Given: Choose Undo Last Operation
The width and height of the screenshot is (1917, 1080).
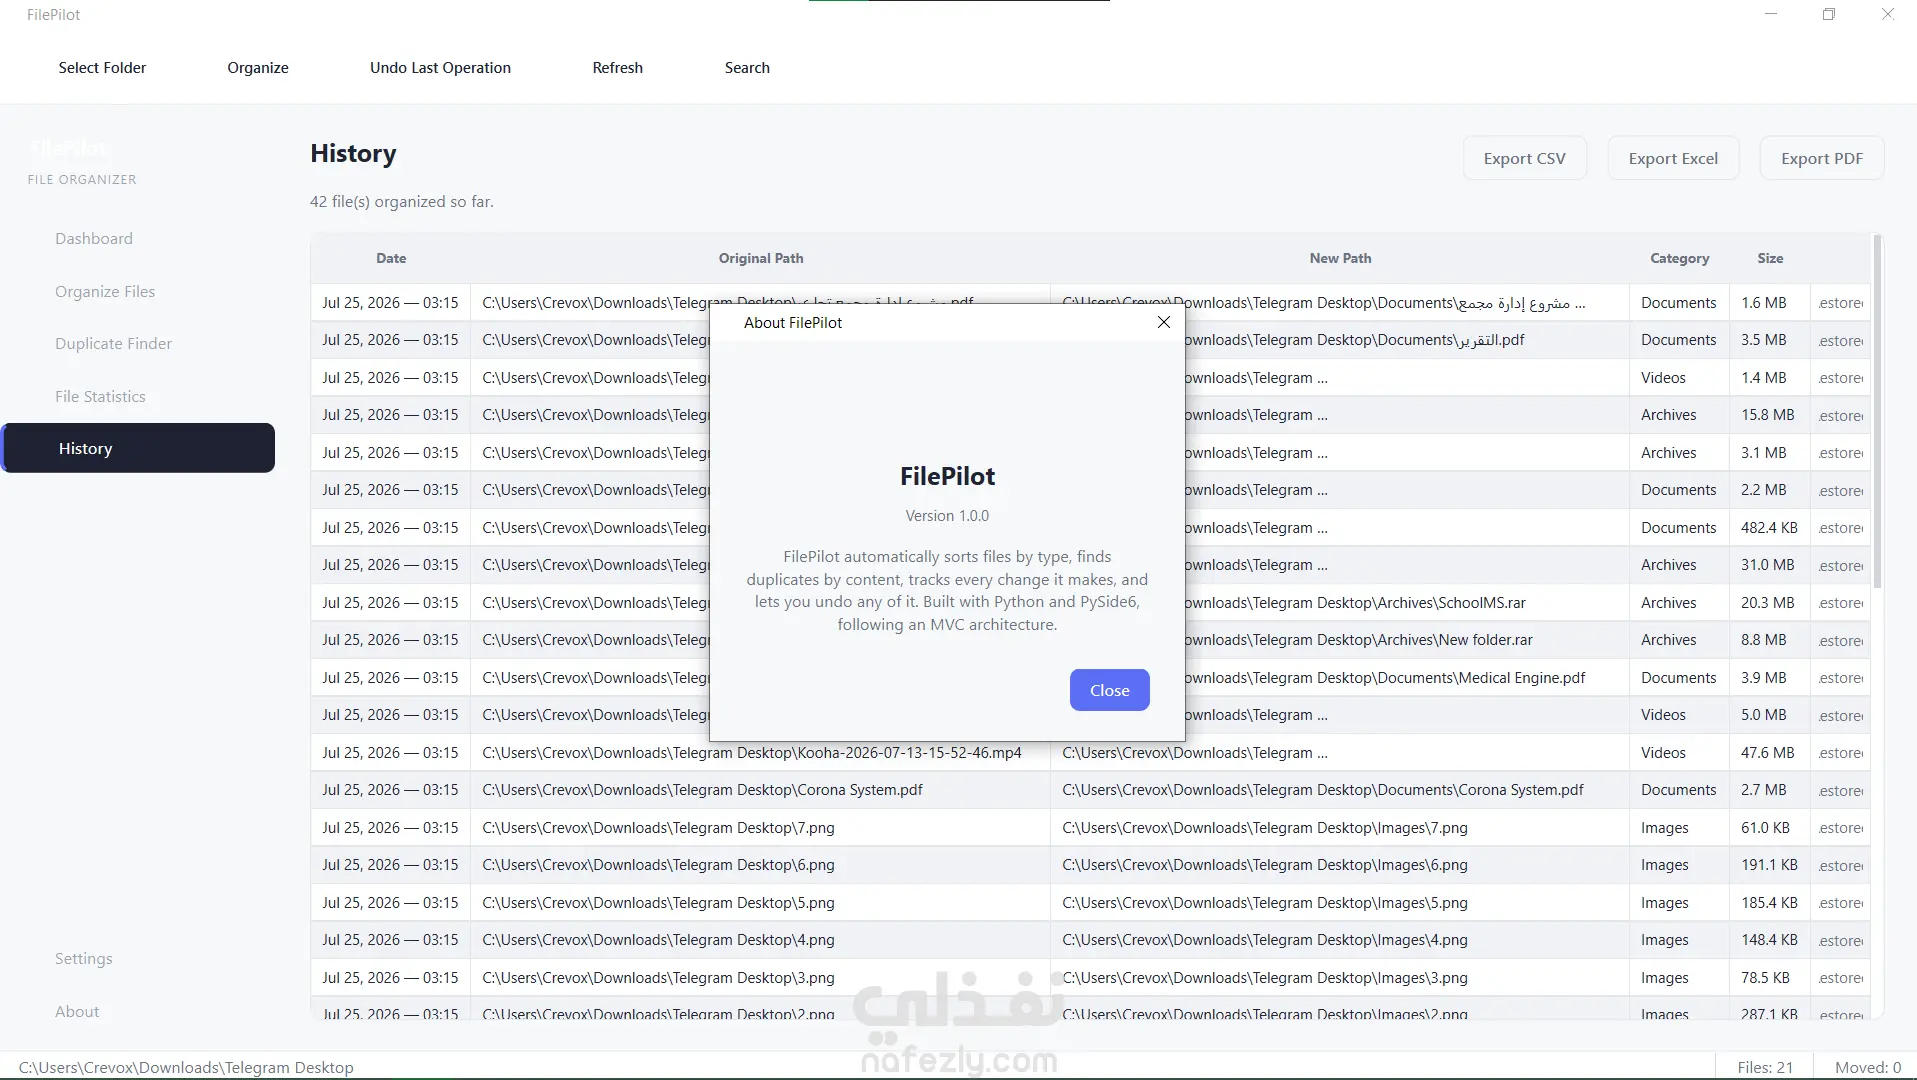Looking at the screenshot, I should point(440,68).
